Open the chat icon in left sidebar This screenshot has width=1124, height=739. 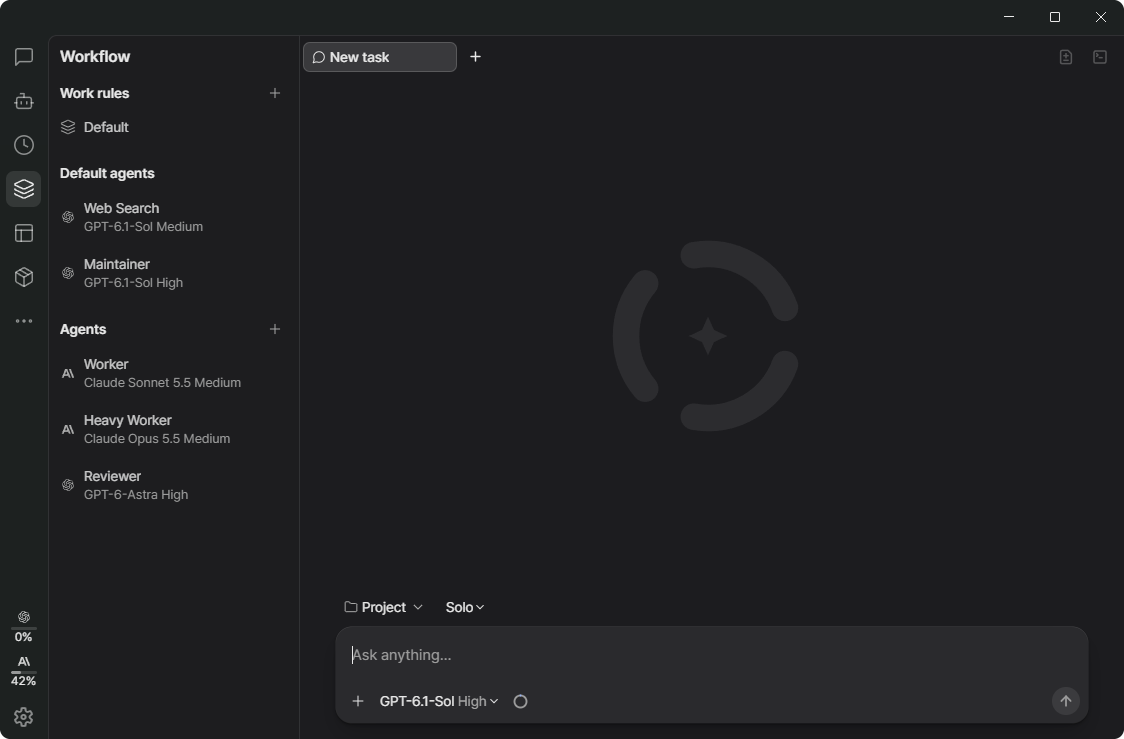click(x=24, y=57)
